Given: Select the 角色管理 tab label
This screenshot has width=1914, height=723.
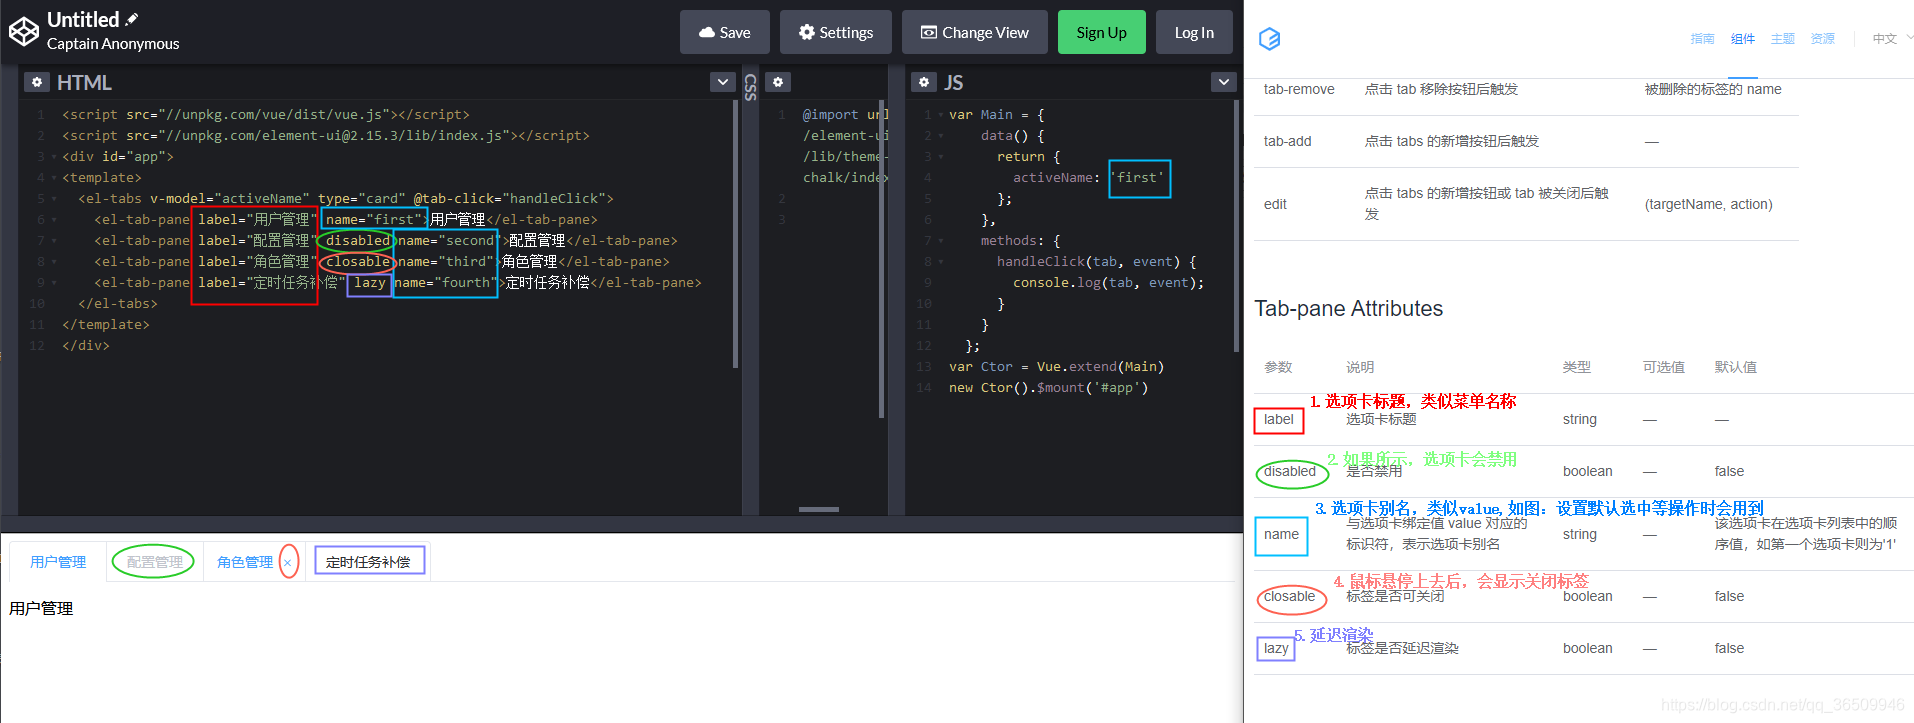Looking at the screenshot, I should click(x=245, y=562).
